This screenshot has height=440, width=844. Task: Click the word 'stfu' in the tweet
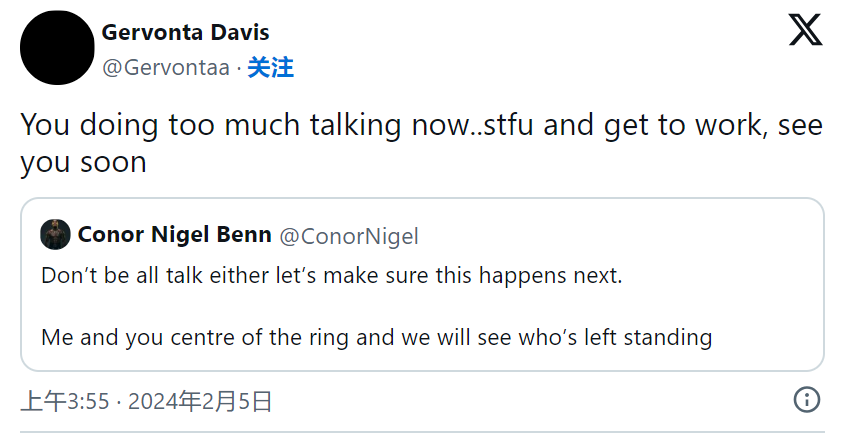tap(508, 125)
